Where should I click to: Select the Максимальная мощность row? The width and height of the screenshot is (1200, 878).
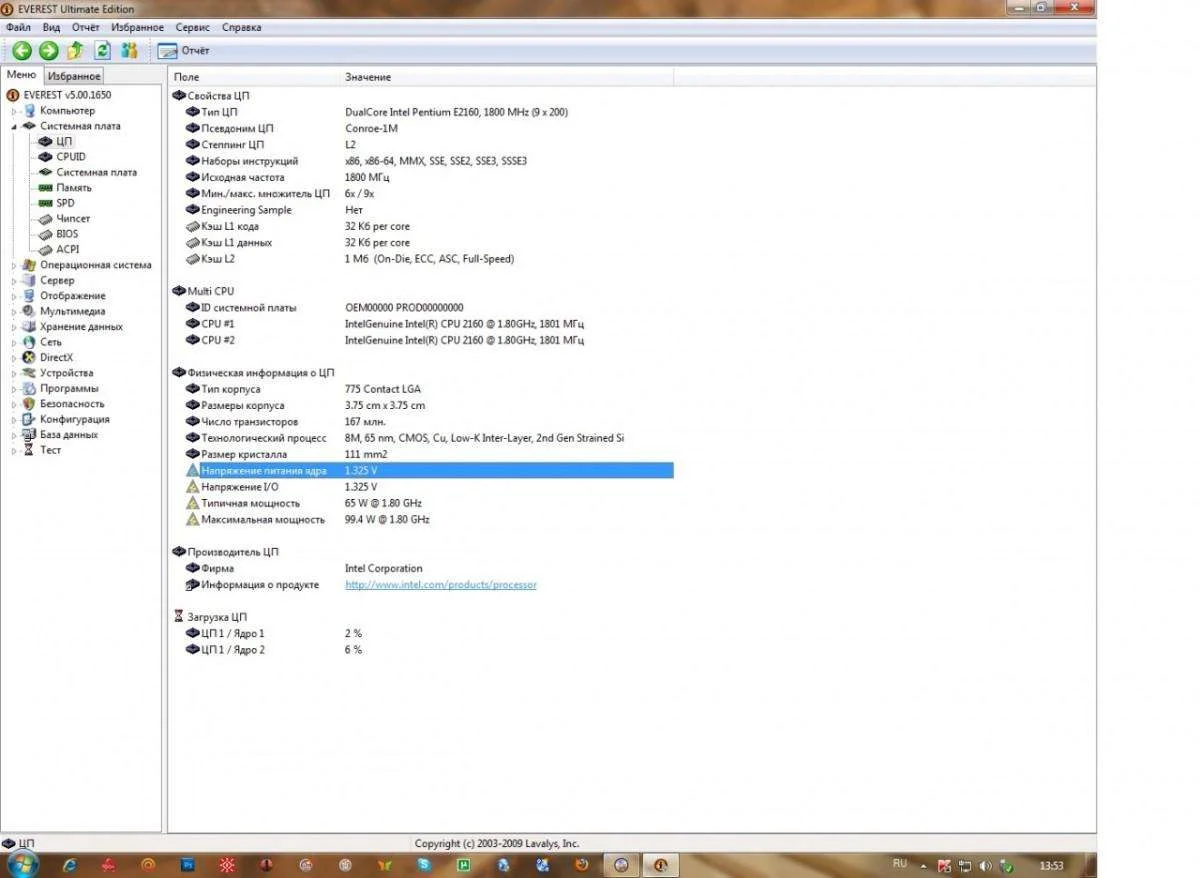pyautogui.click(x=428, y=520)
